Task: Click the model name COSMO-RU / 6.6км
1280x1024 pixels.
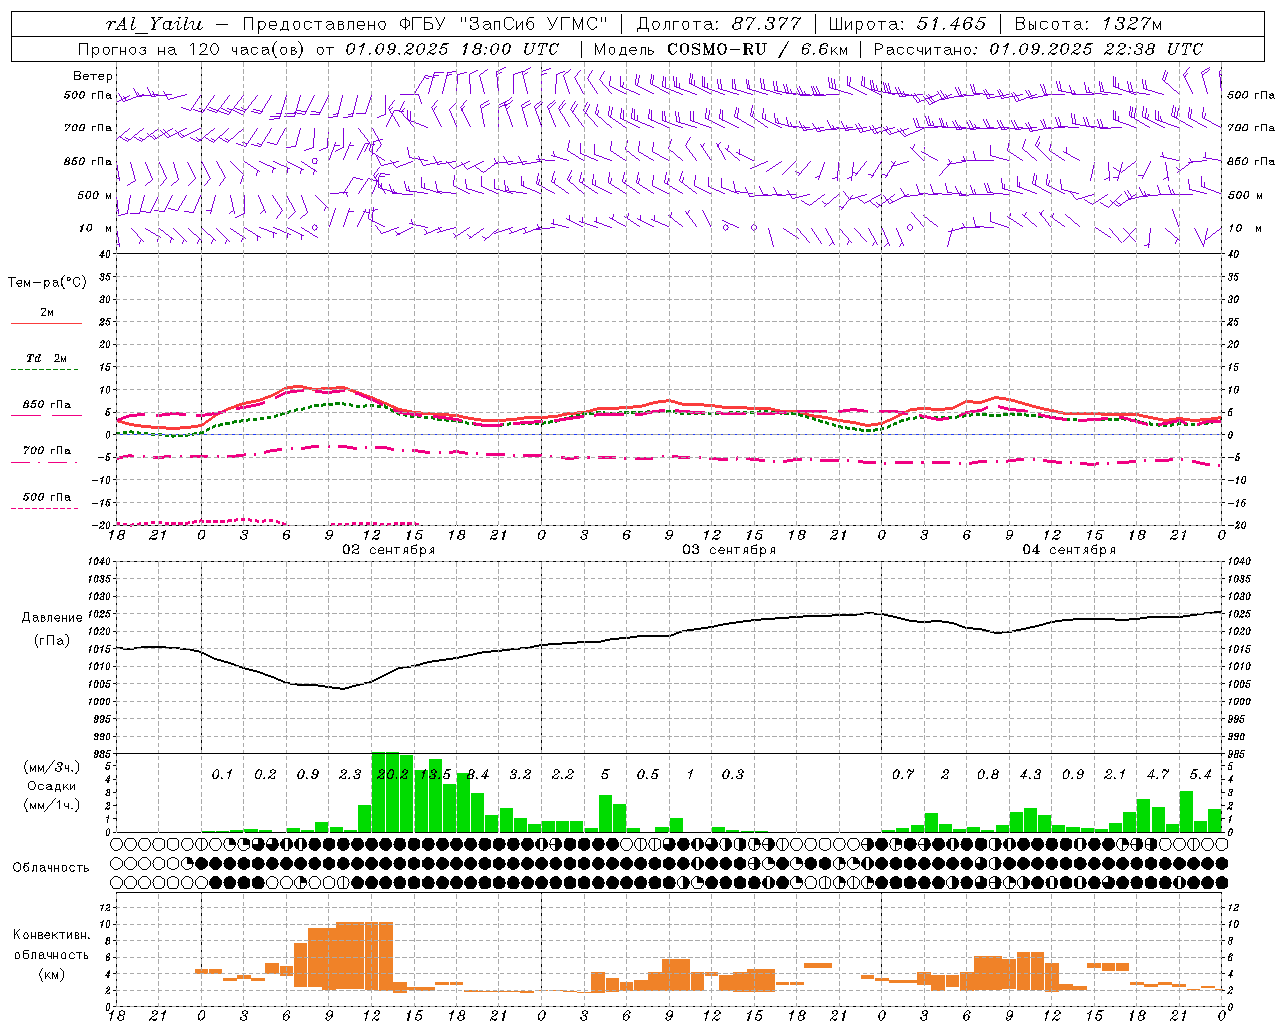Action: 758,49
